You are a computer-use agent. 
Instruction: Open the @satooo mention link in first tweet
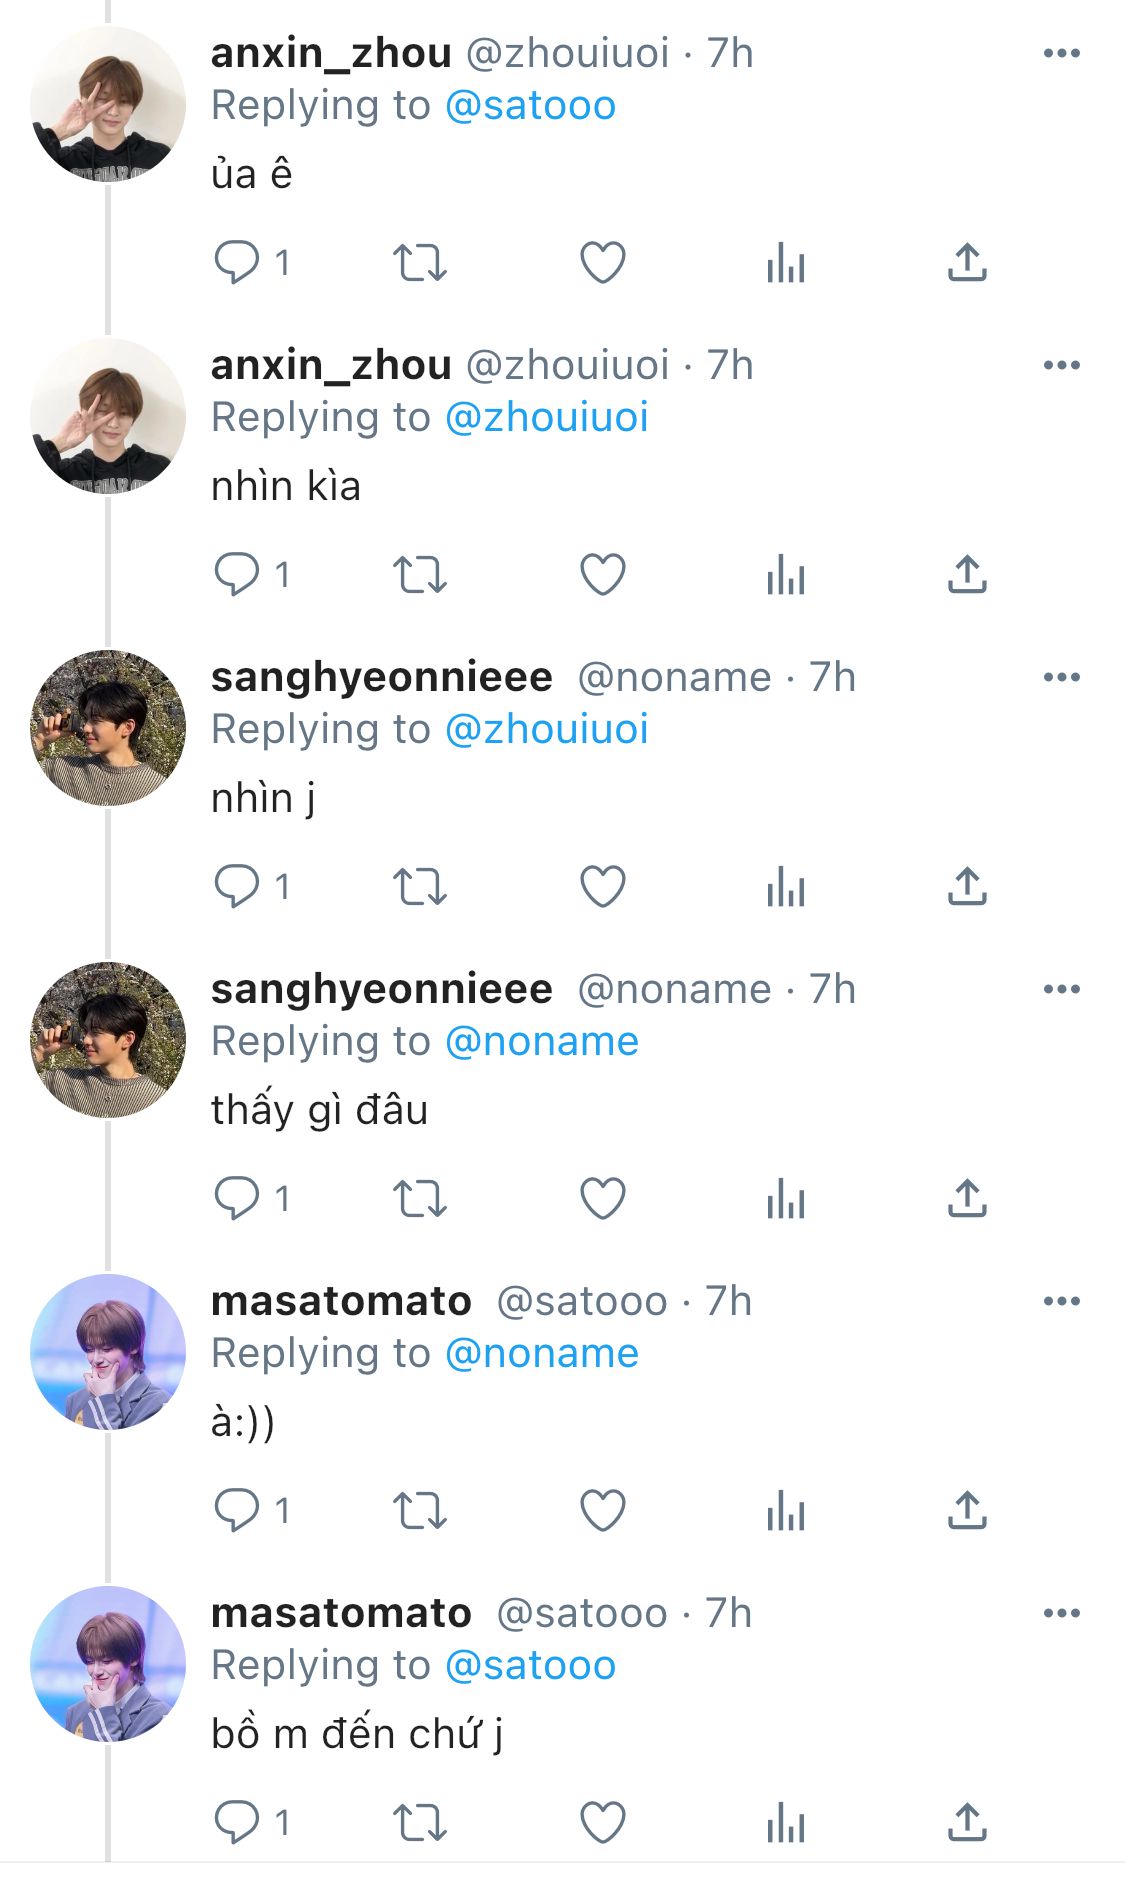coord(530,106)
